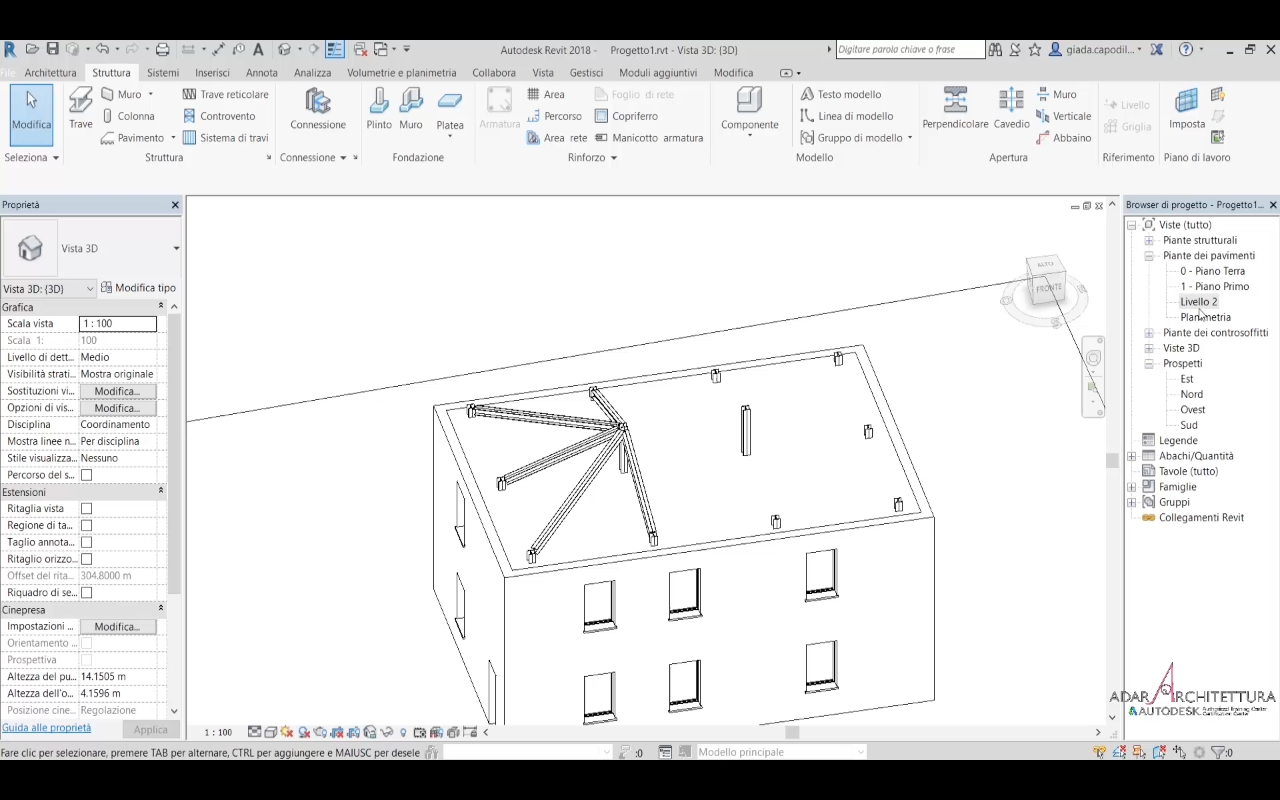Expand the Famiglie node in project browser
1280x800 pixels.
click(1132, 487)
